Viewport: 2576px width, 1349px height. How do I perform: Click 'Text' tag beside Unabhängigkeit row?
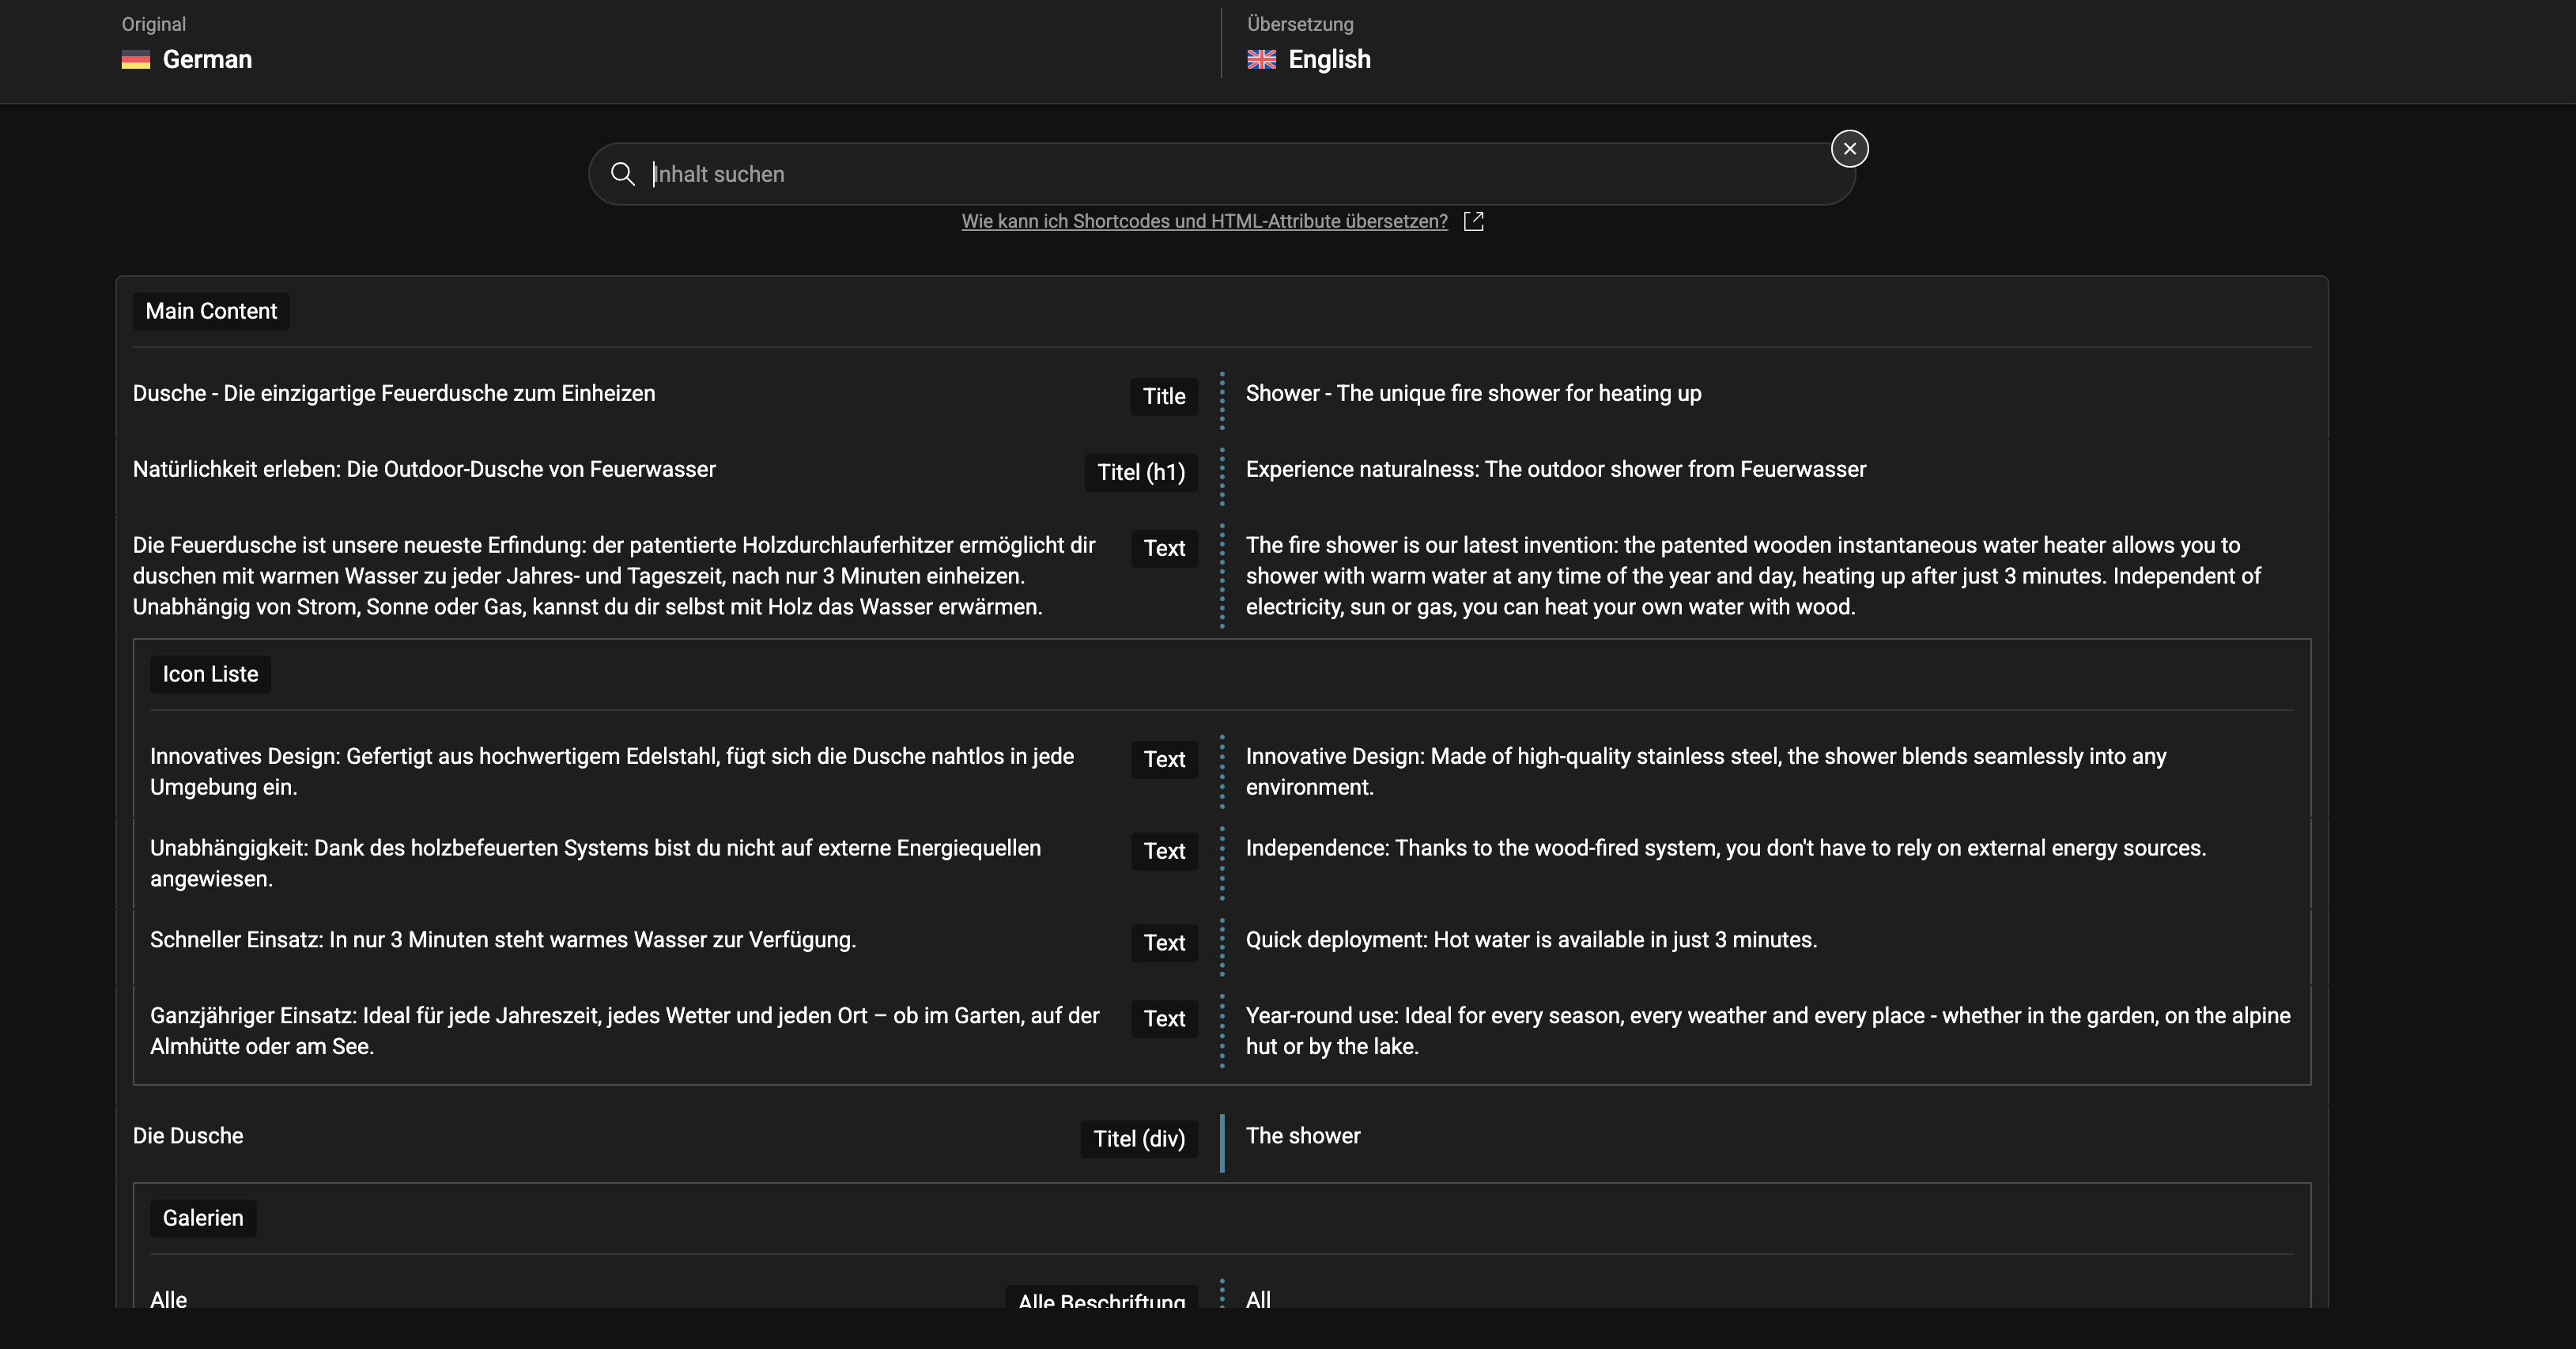tap(1164, 851)
